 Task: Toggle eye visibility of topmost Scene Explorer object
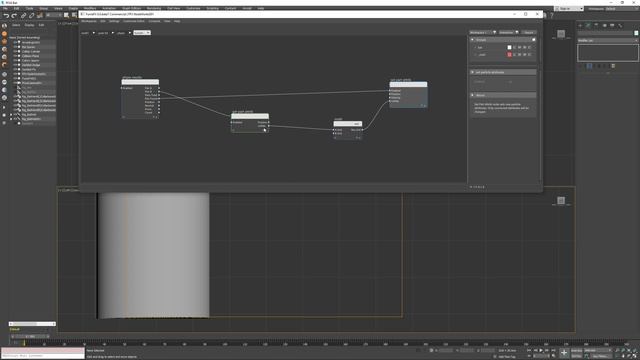(15, 42)
